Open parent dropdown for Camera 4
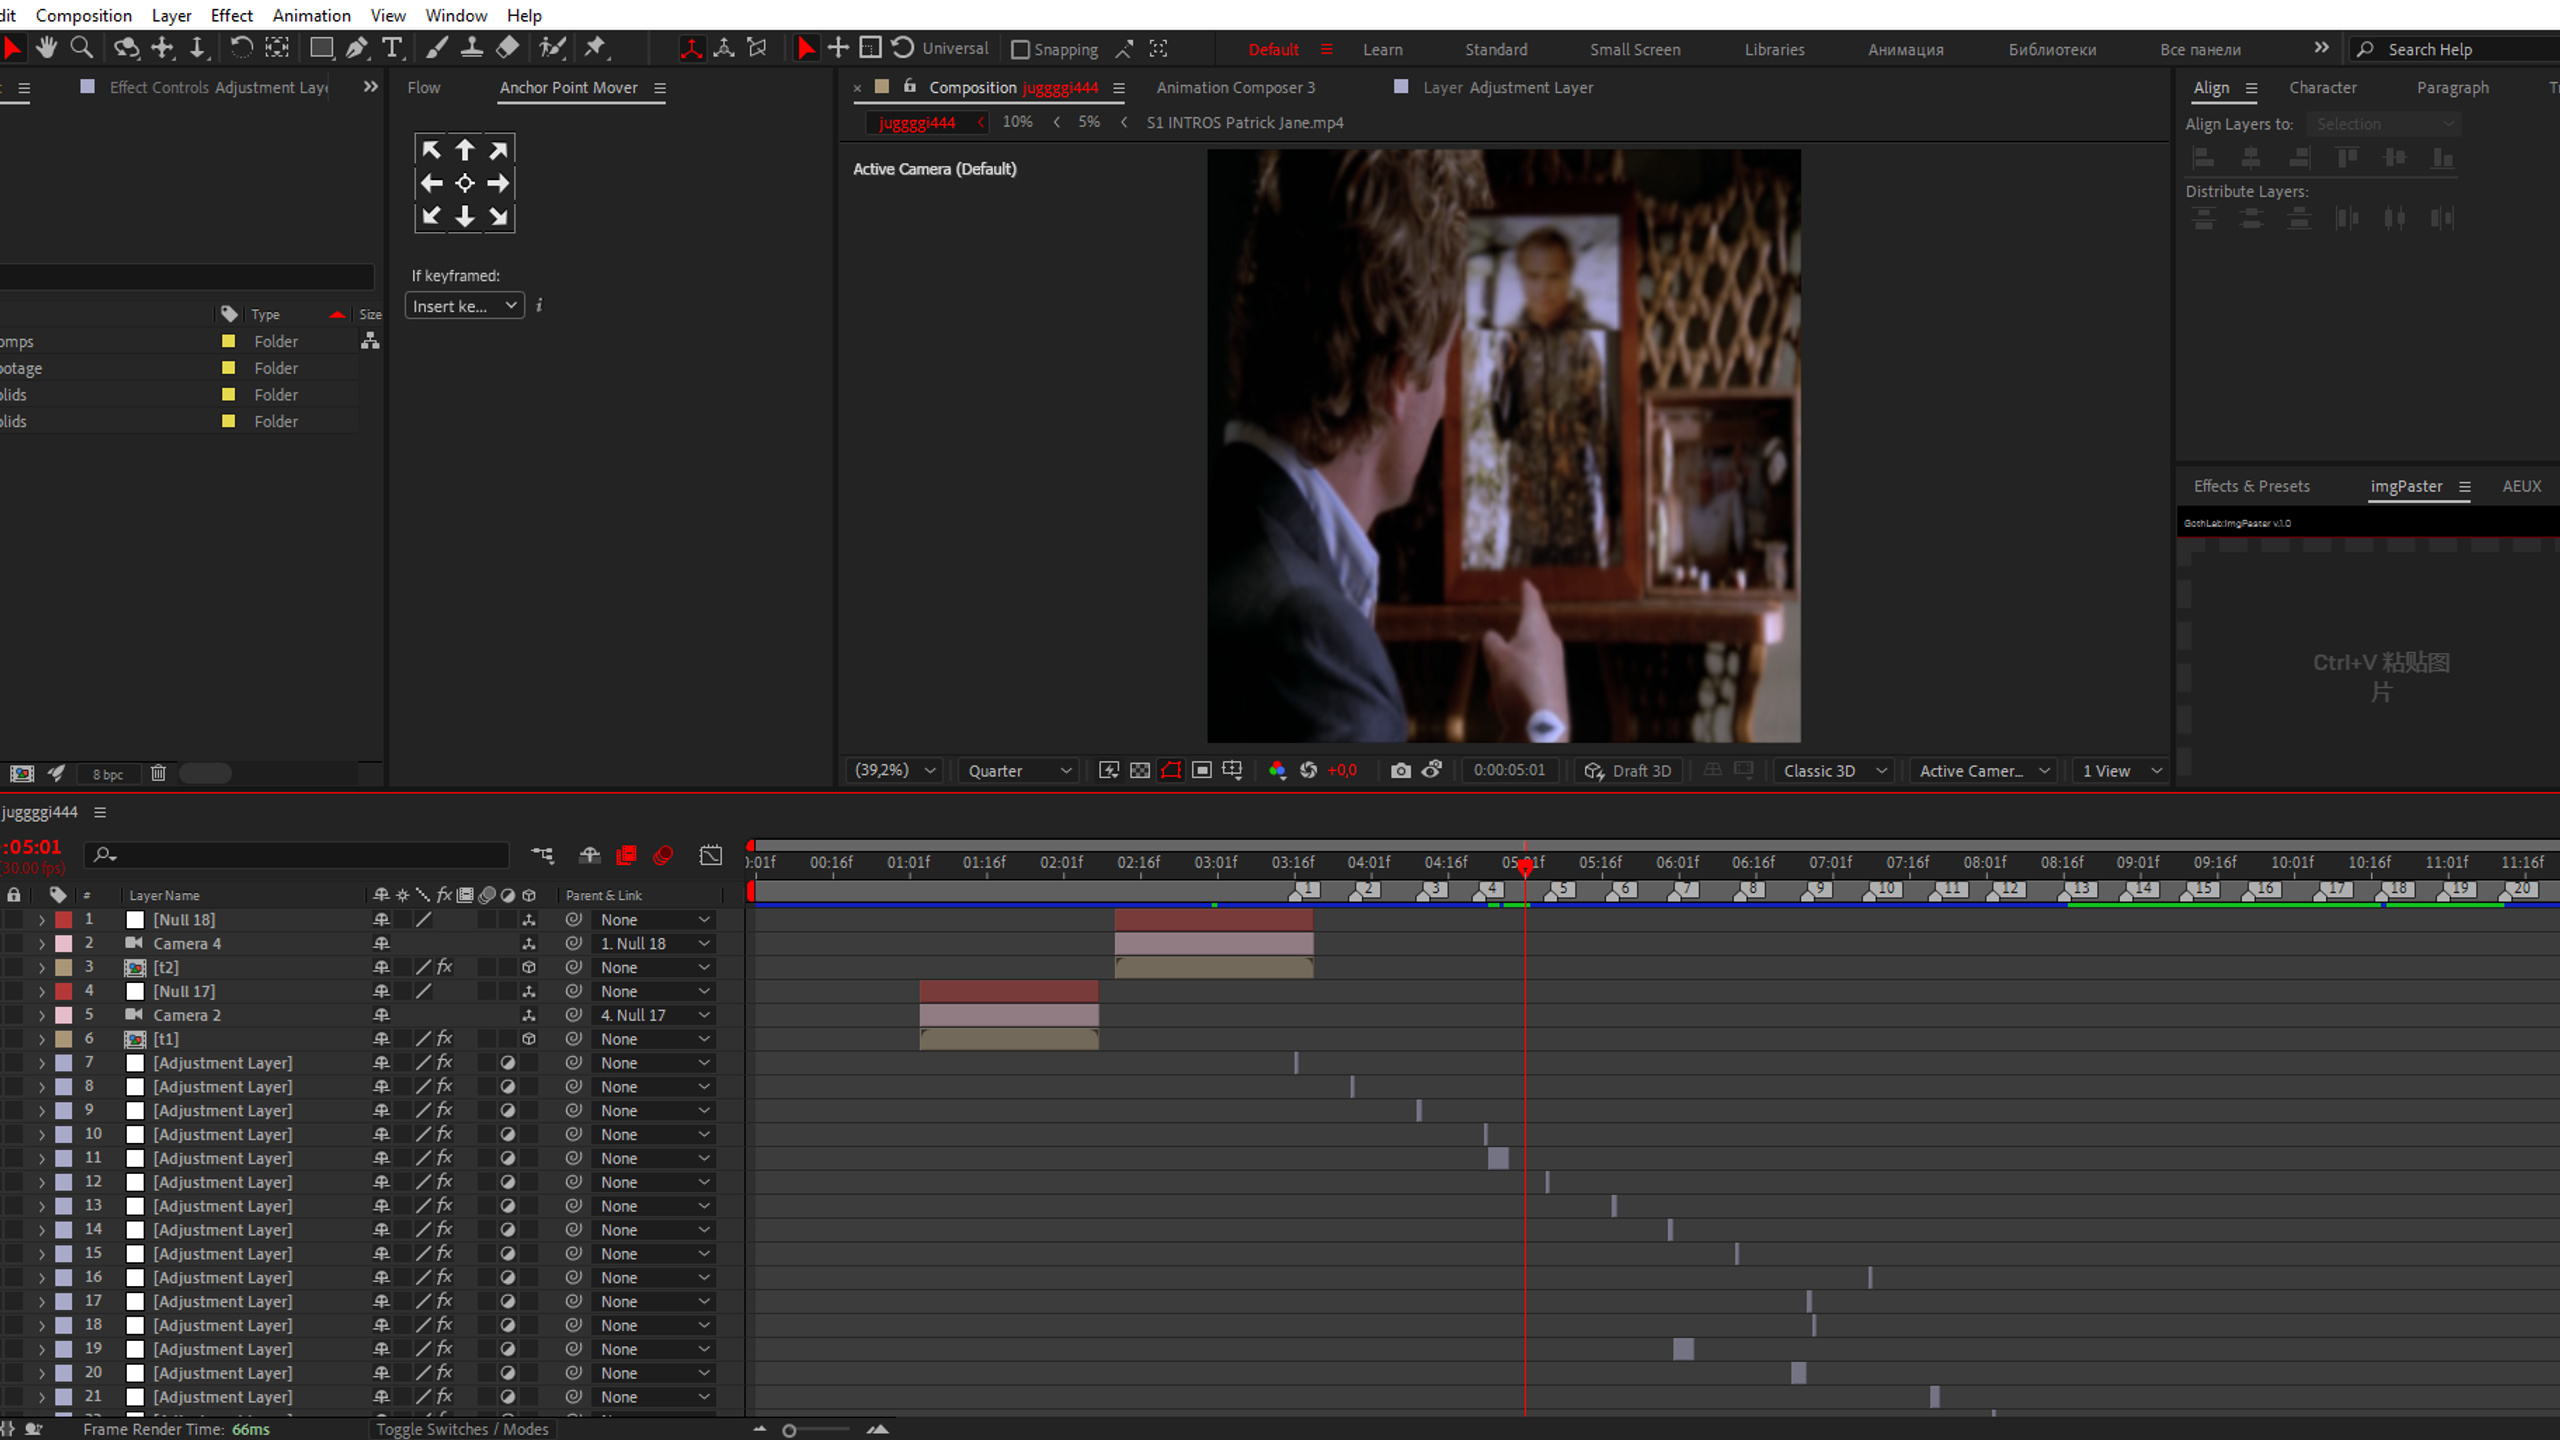This screenshot has height=1440, width=2560. coord(654,944)
